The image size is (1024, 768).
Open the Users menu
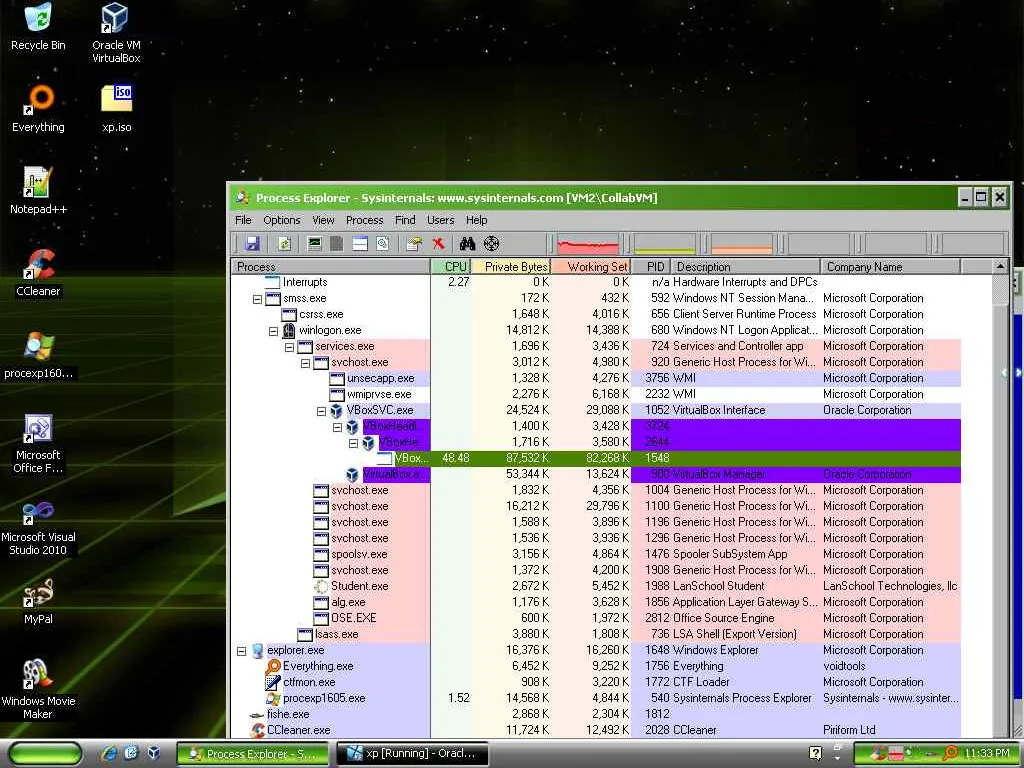click(441, 220)
